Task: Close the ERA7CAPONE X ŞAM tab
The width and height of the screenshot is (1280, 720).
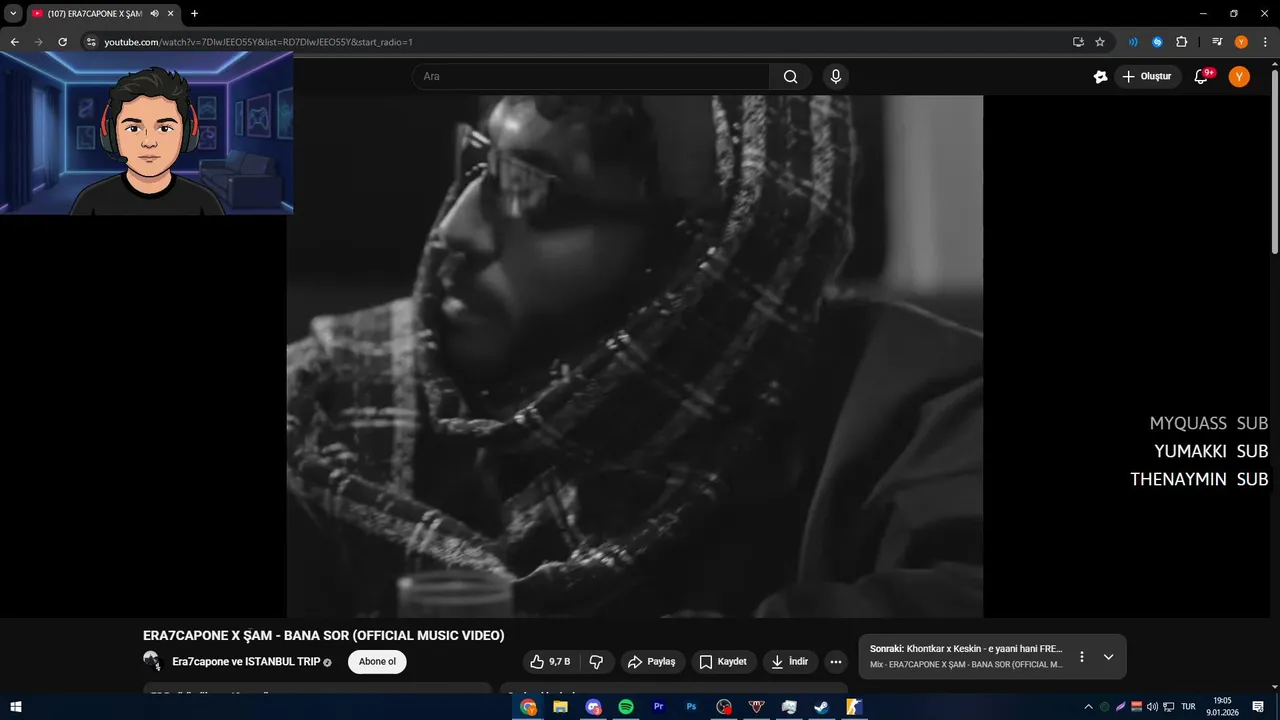Action: click(x=170, y=14)
